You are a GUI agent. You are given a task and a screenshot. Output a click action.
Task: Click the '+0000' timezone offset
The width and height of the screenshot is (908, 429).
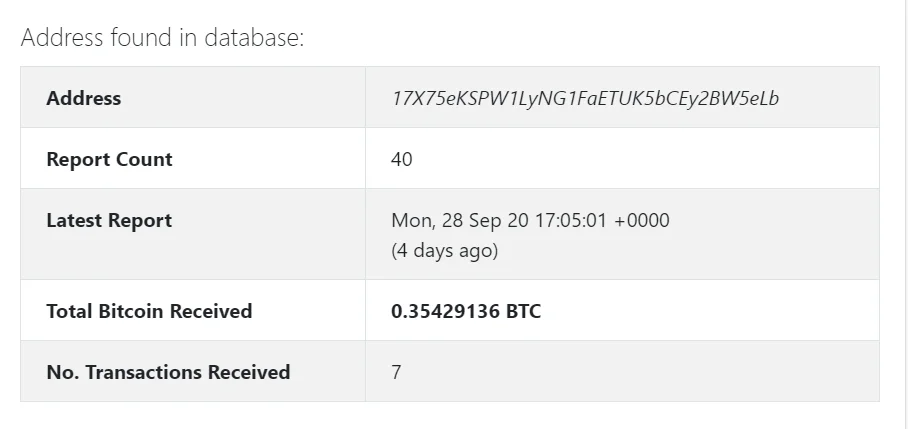tap(641, 220)
